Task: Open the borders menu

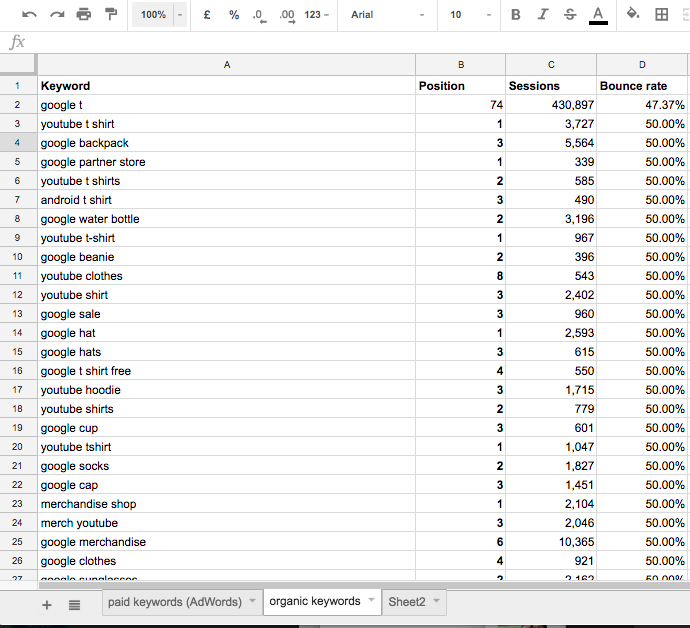Action: click(661, 15)
